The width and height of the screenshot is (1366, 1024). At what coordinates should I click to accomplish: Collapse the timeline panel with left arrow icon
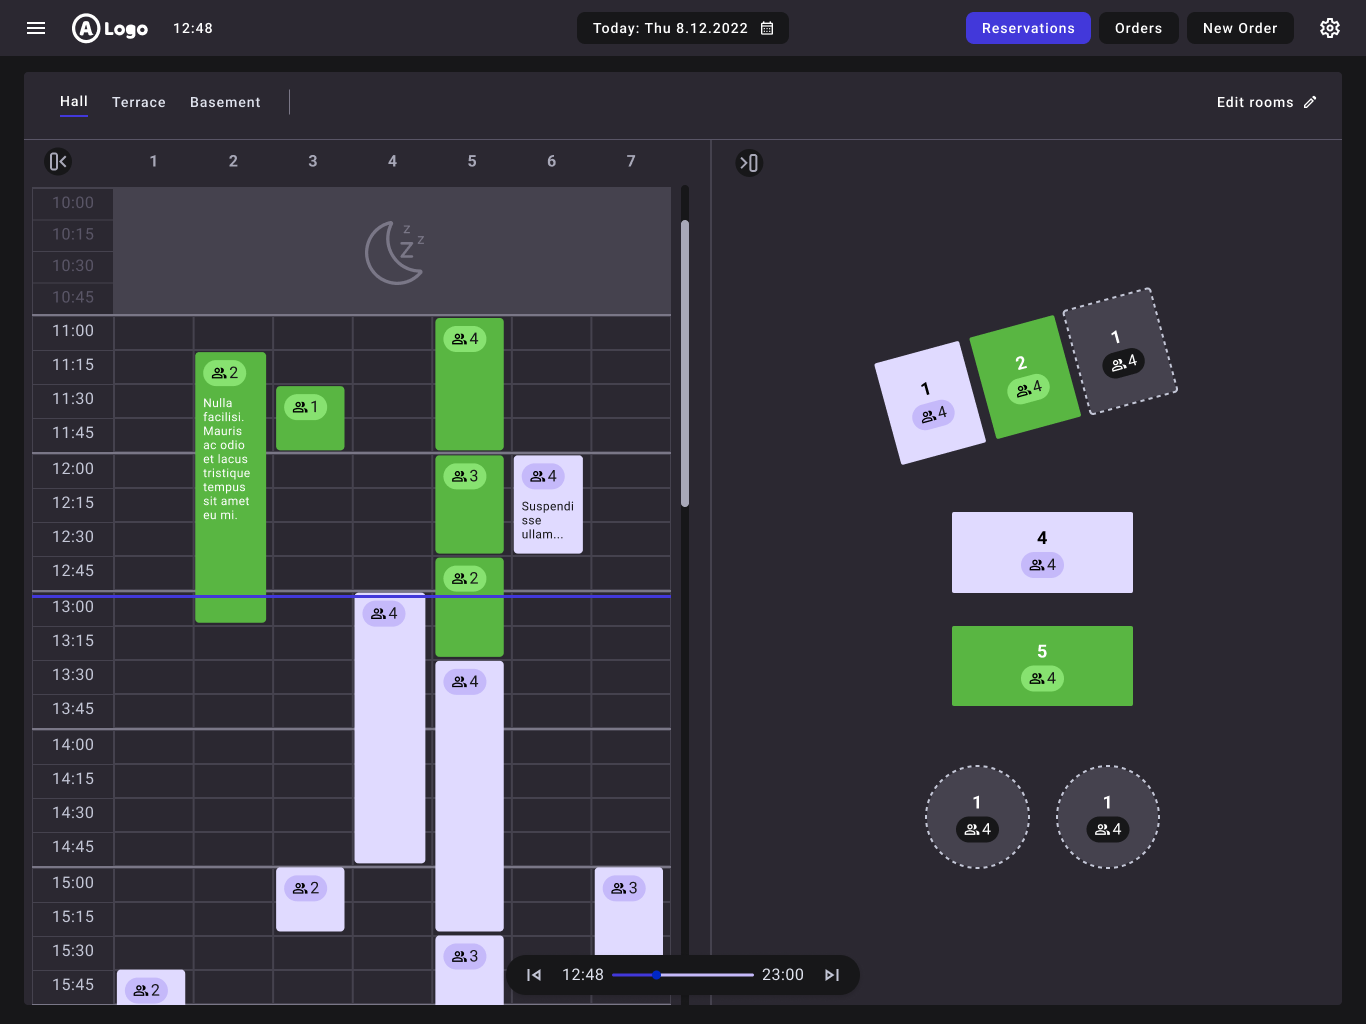pos(58,161)
